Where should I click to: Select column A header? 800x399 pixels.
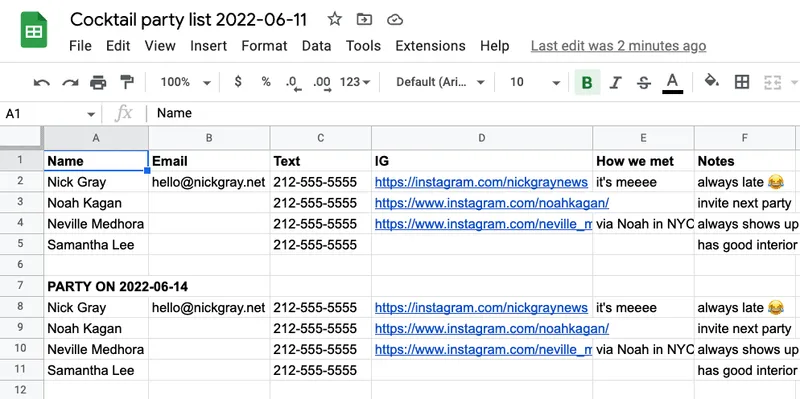click(x=96, y=138)
